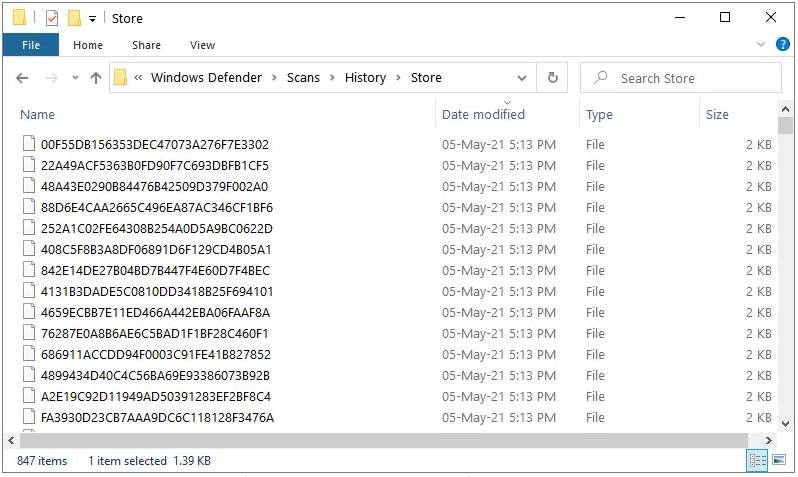
Task: Select file FA3930D23CB7AAA9DC6C118128F3476A
Action: (157, 417)
